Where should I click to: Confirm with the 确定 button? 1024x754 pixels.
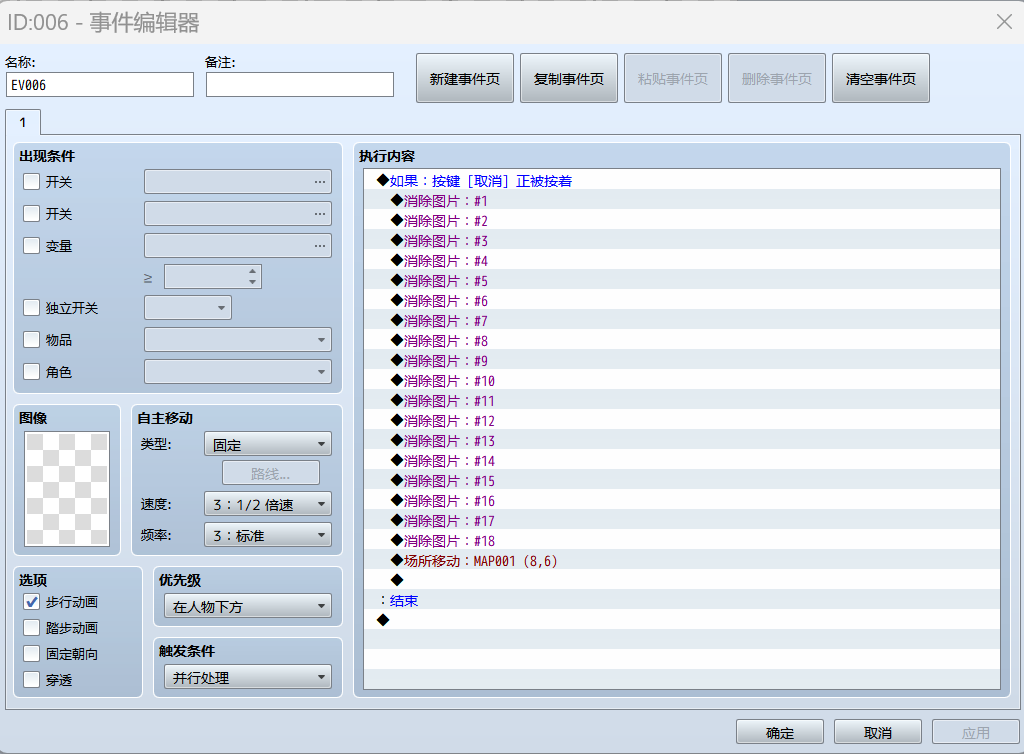point(780,732)
